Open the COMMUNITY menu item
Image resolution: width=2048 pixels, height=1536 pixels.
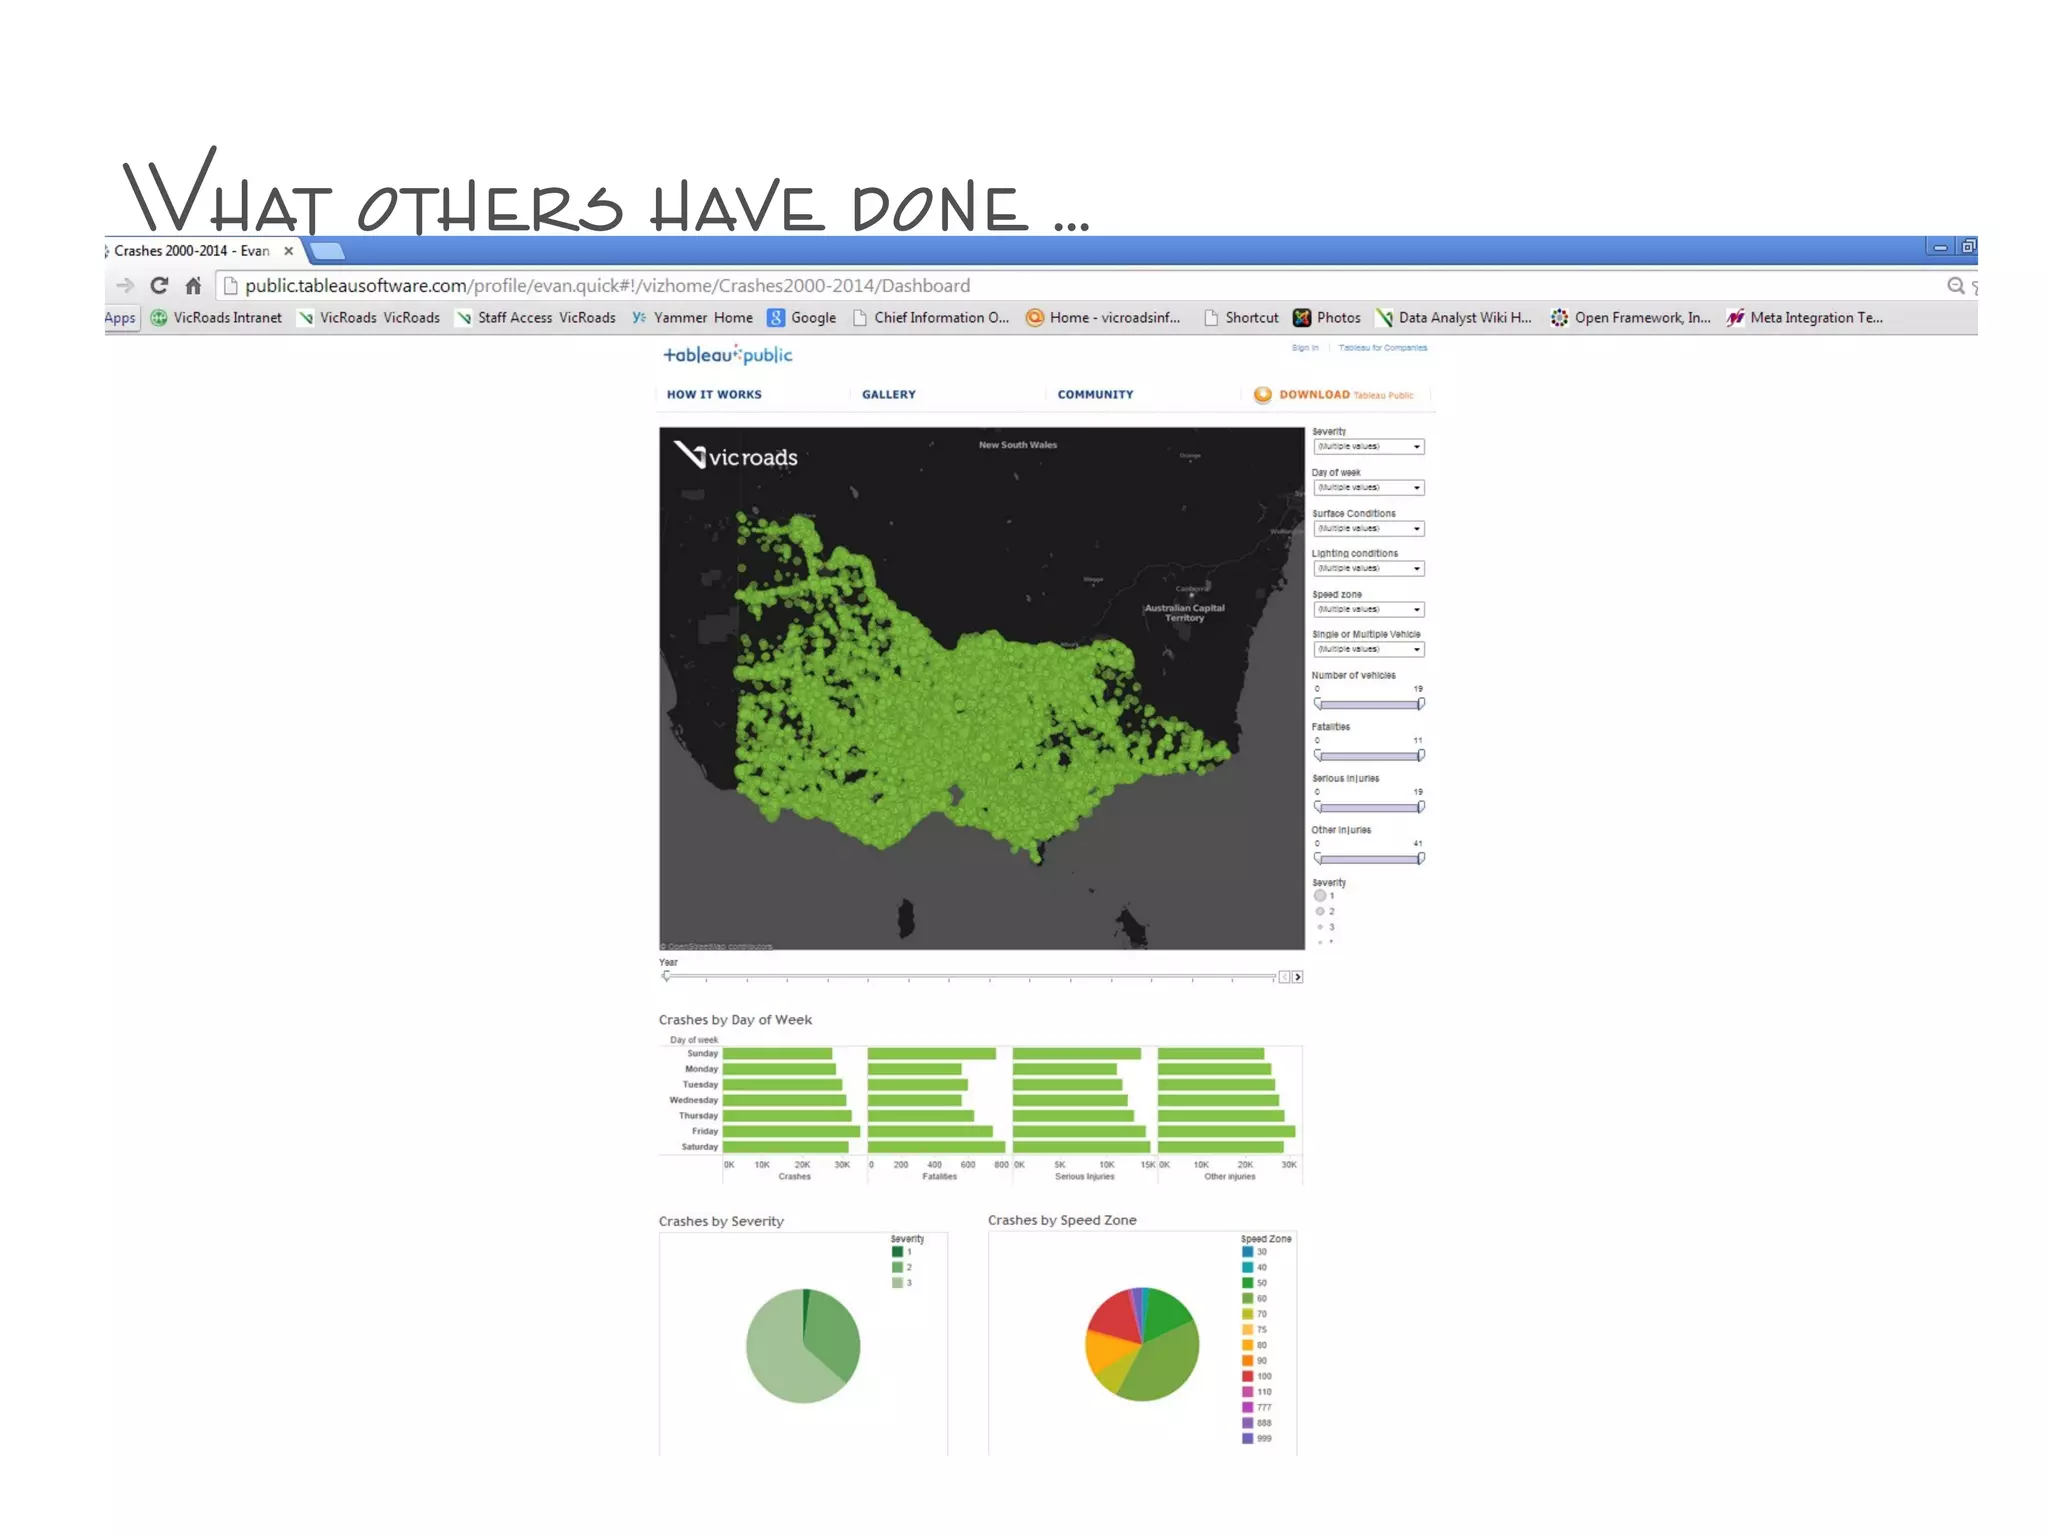1095,395
